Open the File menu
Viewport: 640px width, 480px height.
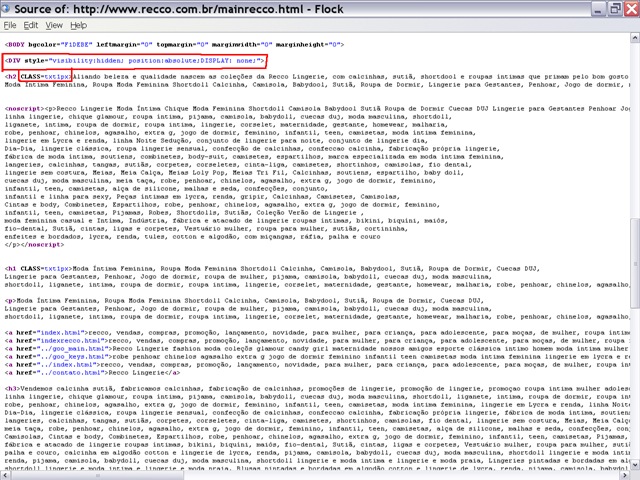click(x=10, y=25)
